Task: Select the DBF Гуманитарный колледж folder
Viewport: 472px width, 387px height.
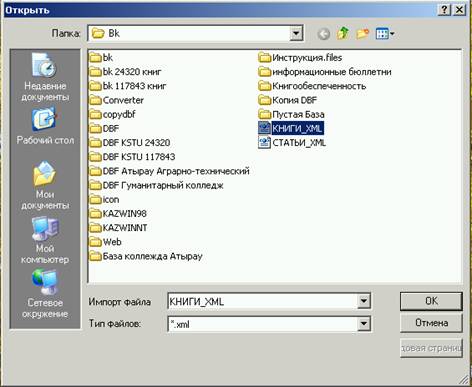Action: [156, 185]
